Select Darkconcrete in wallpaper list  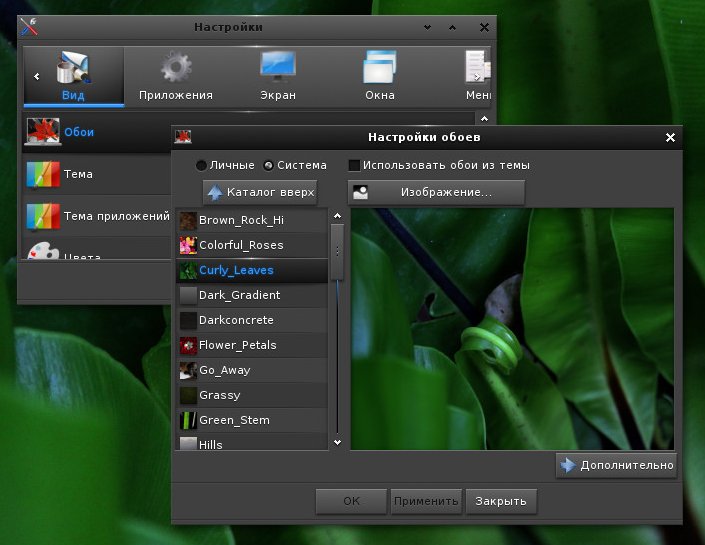click(252, 320)
